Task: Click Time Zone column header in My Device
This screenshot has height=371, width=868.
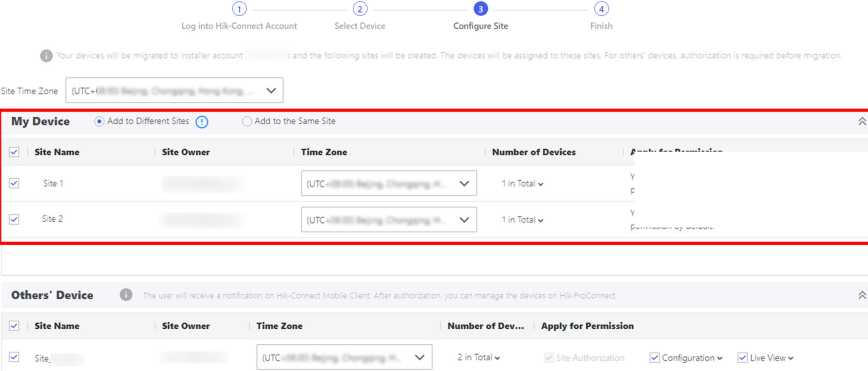Action: pos(324,152)
